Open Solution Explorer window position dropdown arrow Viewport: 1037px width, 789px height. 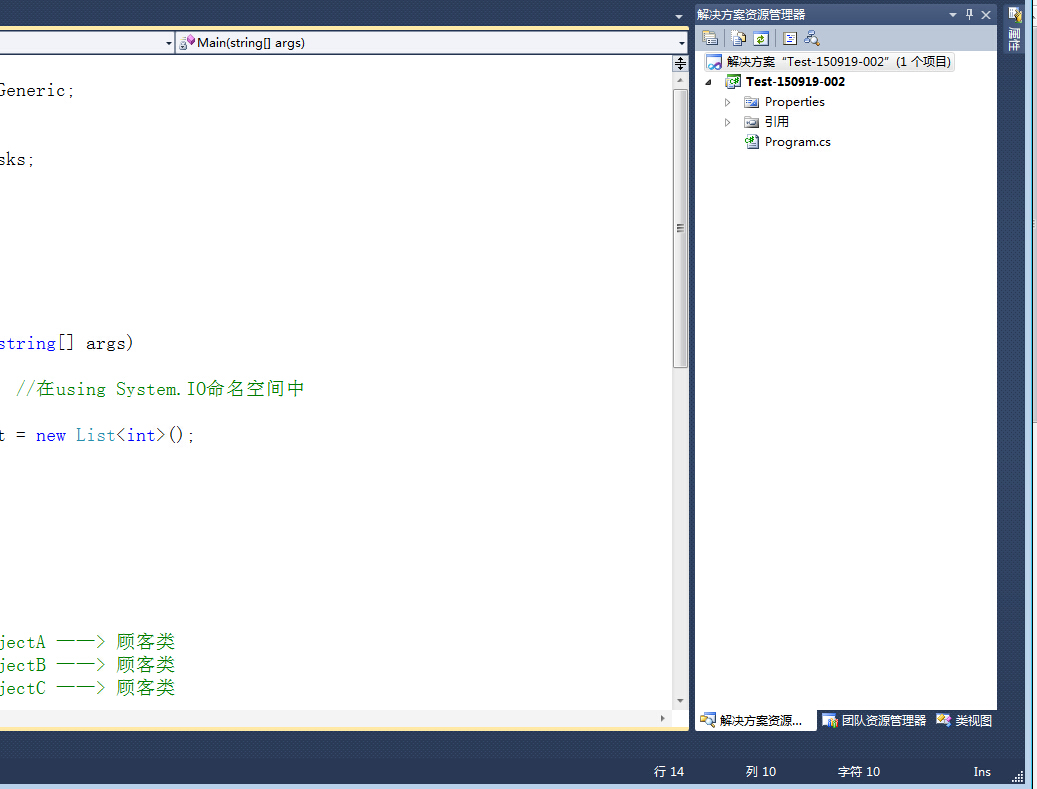point(953,15)
